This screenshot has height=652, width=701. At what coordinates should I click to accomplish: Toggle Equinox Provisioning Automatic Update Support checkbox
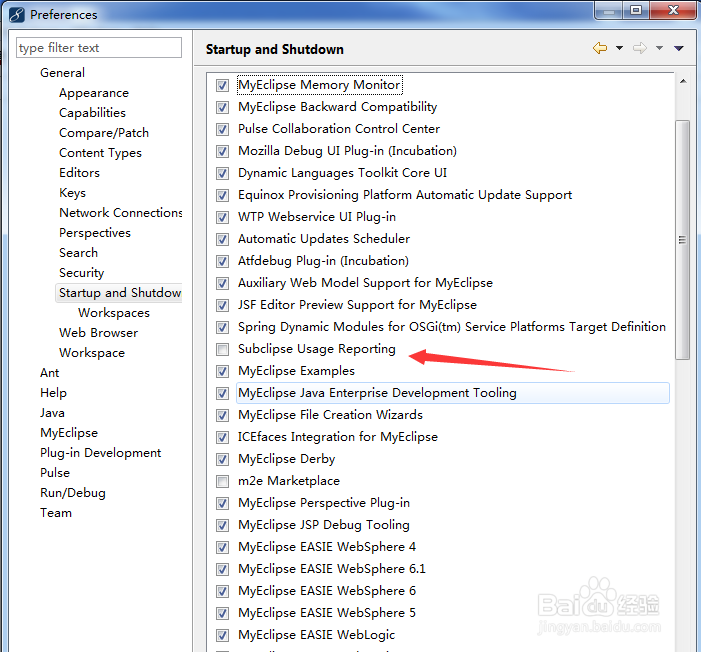point(222,195)
